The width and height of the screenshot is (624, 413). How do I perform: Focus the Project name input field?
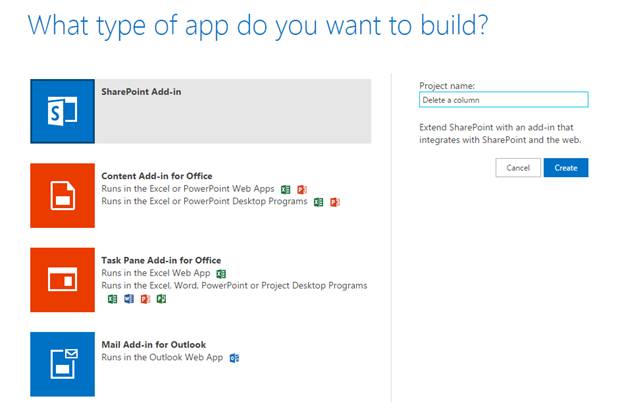pos(503,99)
